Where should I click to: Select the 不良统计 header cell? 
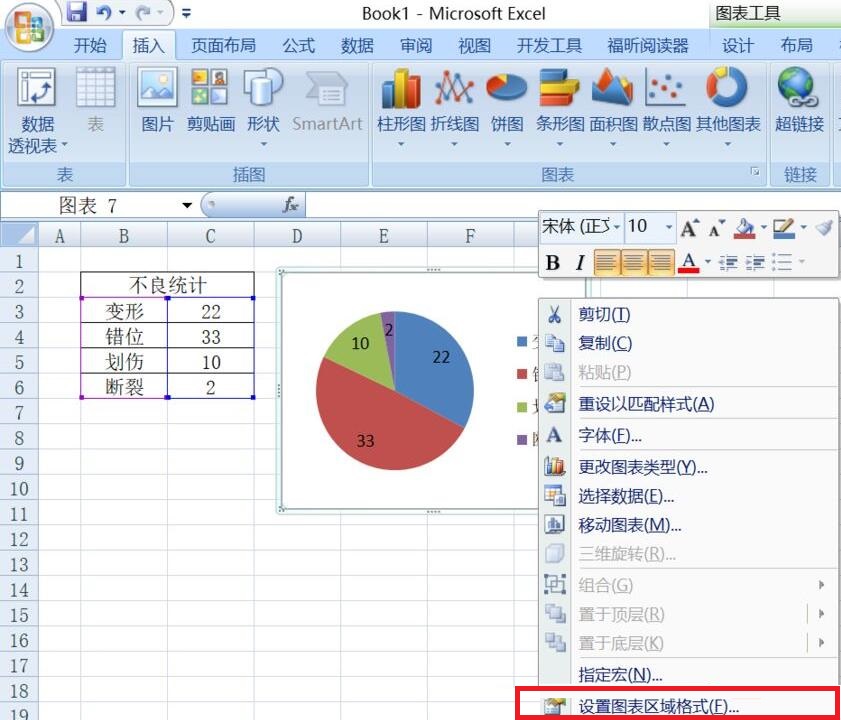167,285
